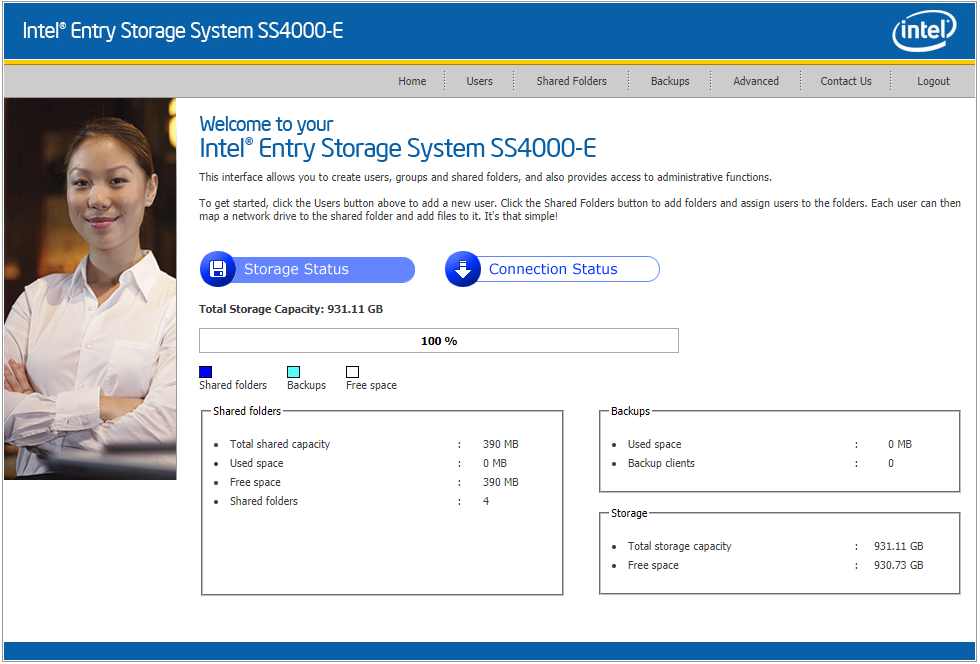Log out using the Logout link
This screenshot has width=980, height=664.
[x=933, y=81]
